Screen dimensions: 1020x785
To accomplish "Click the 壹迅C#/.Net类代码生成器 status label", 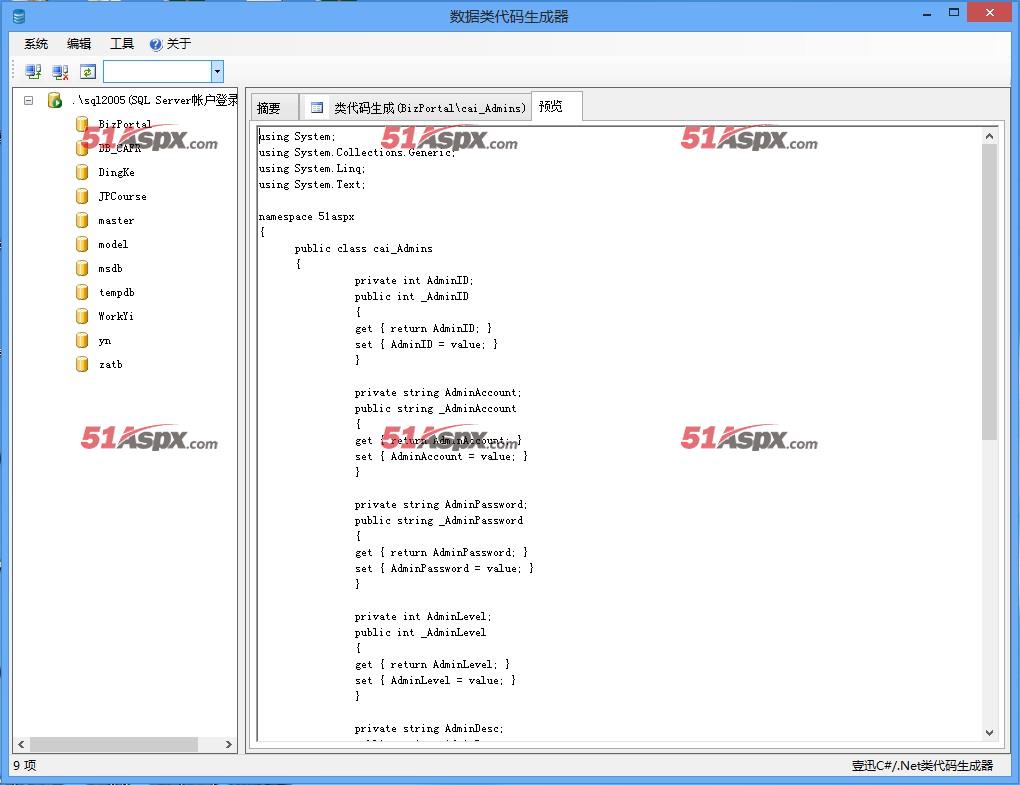I will pos(922,765).
